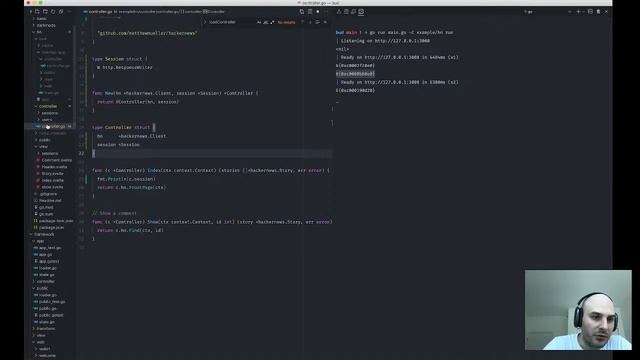The image size is (640, 360).
Task: Open Listening on http://127.0.0.1:3000 link
Action: click(402, 41)
